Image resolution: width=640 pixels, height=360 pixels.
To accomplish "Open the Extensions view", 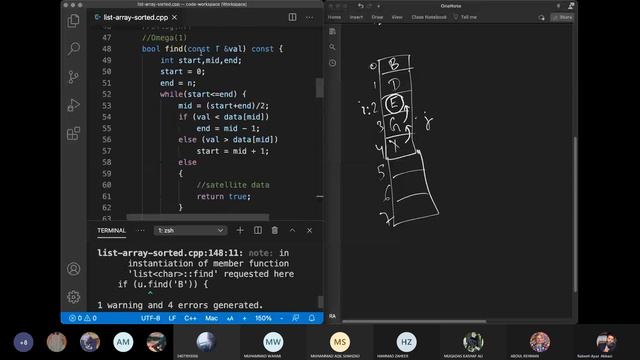I will point(73,133).
